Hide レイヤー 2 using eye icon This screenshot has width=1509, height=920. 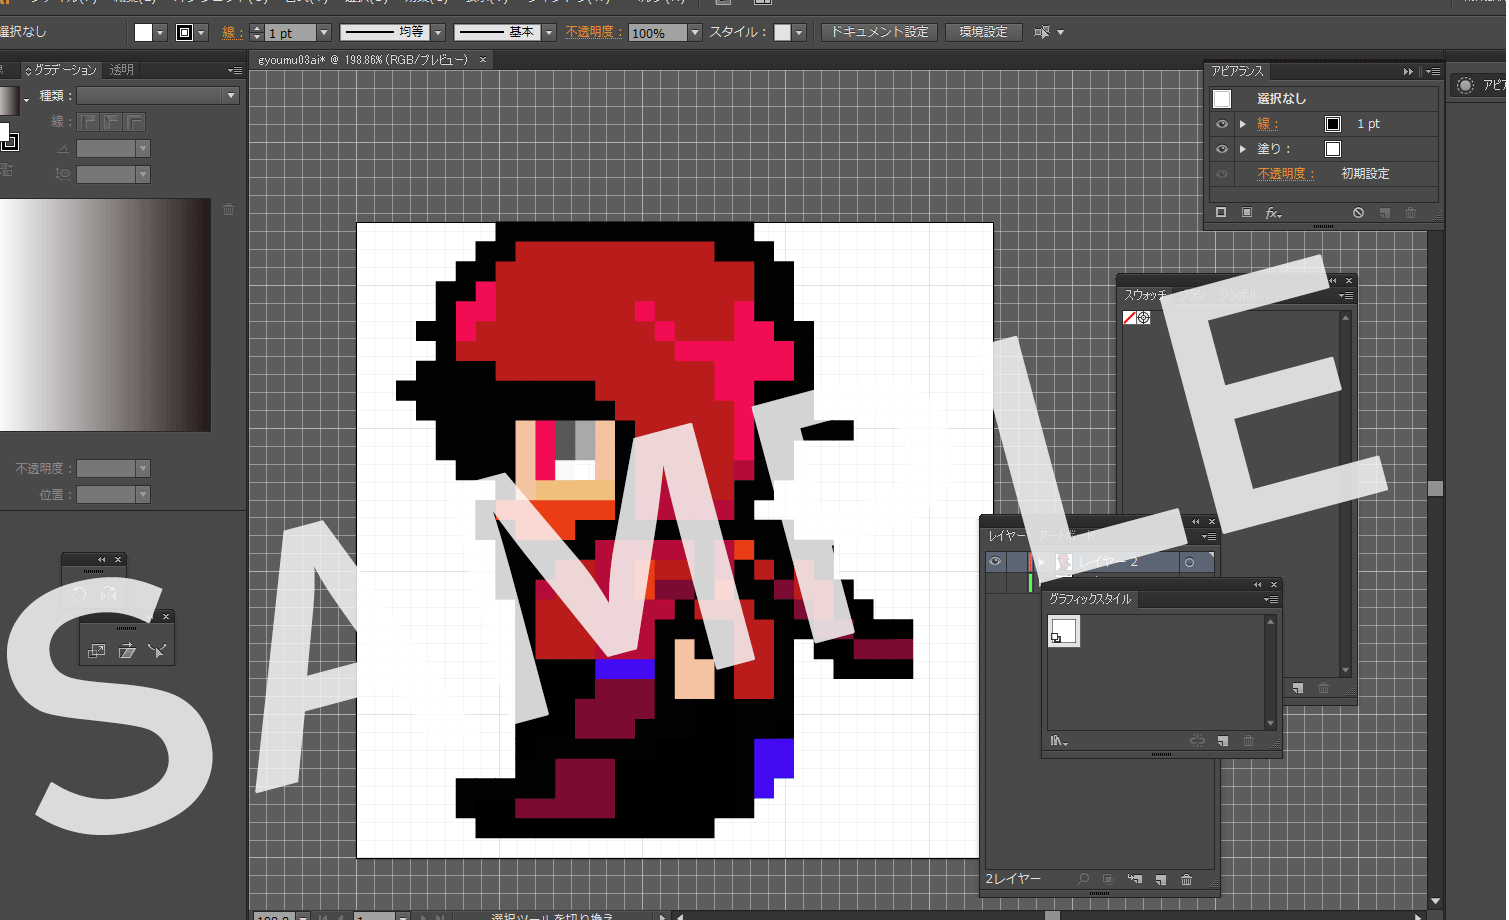click(x=995, y=562)
